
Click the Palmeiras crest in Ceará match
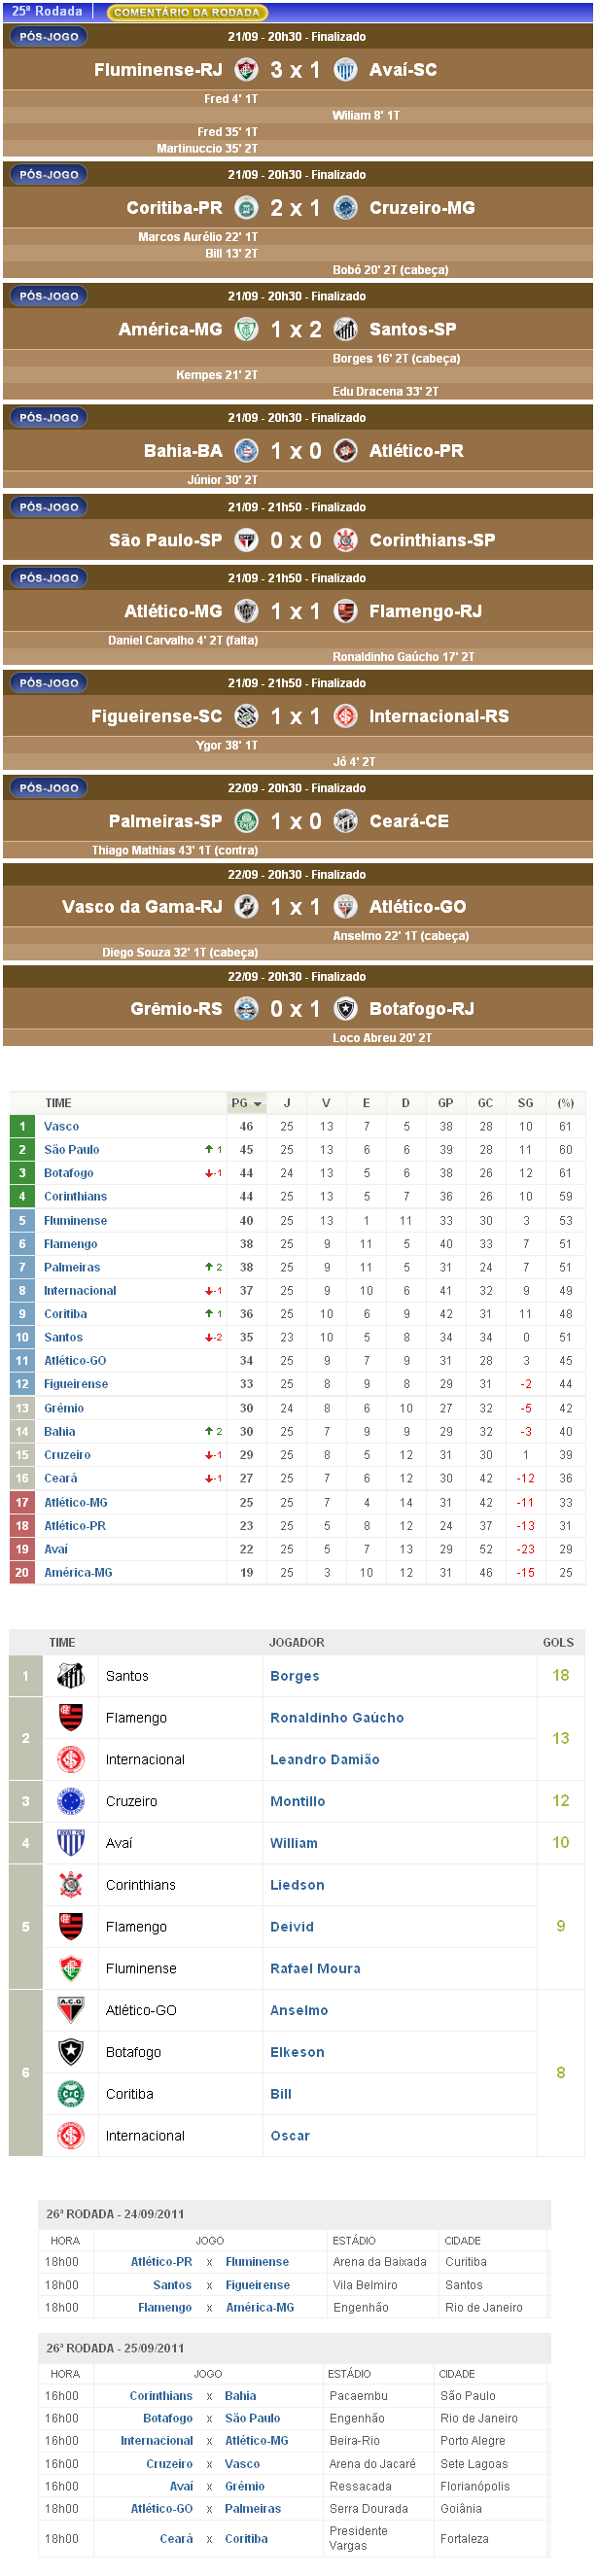pyautogui.click(x=246, y=822)
